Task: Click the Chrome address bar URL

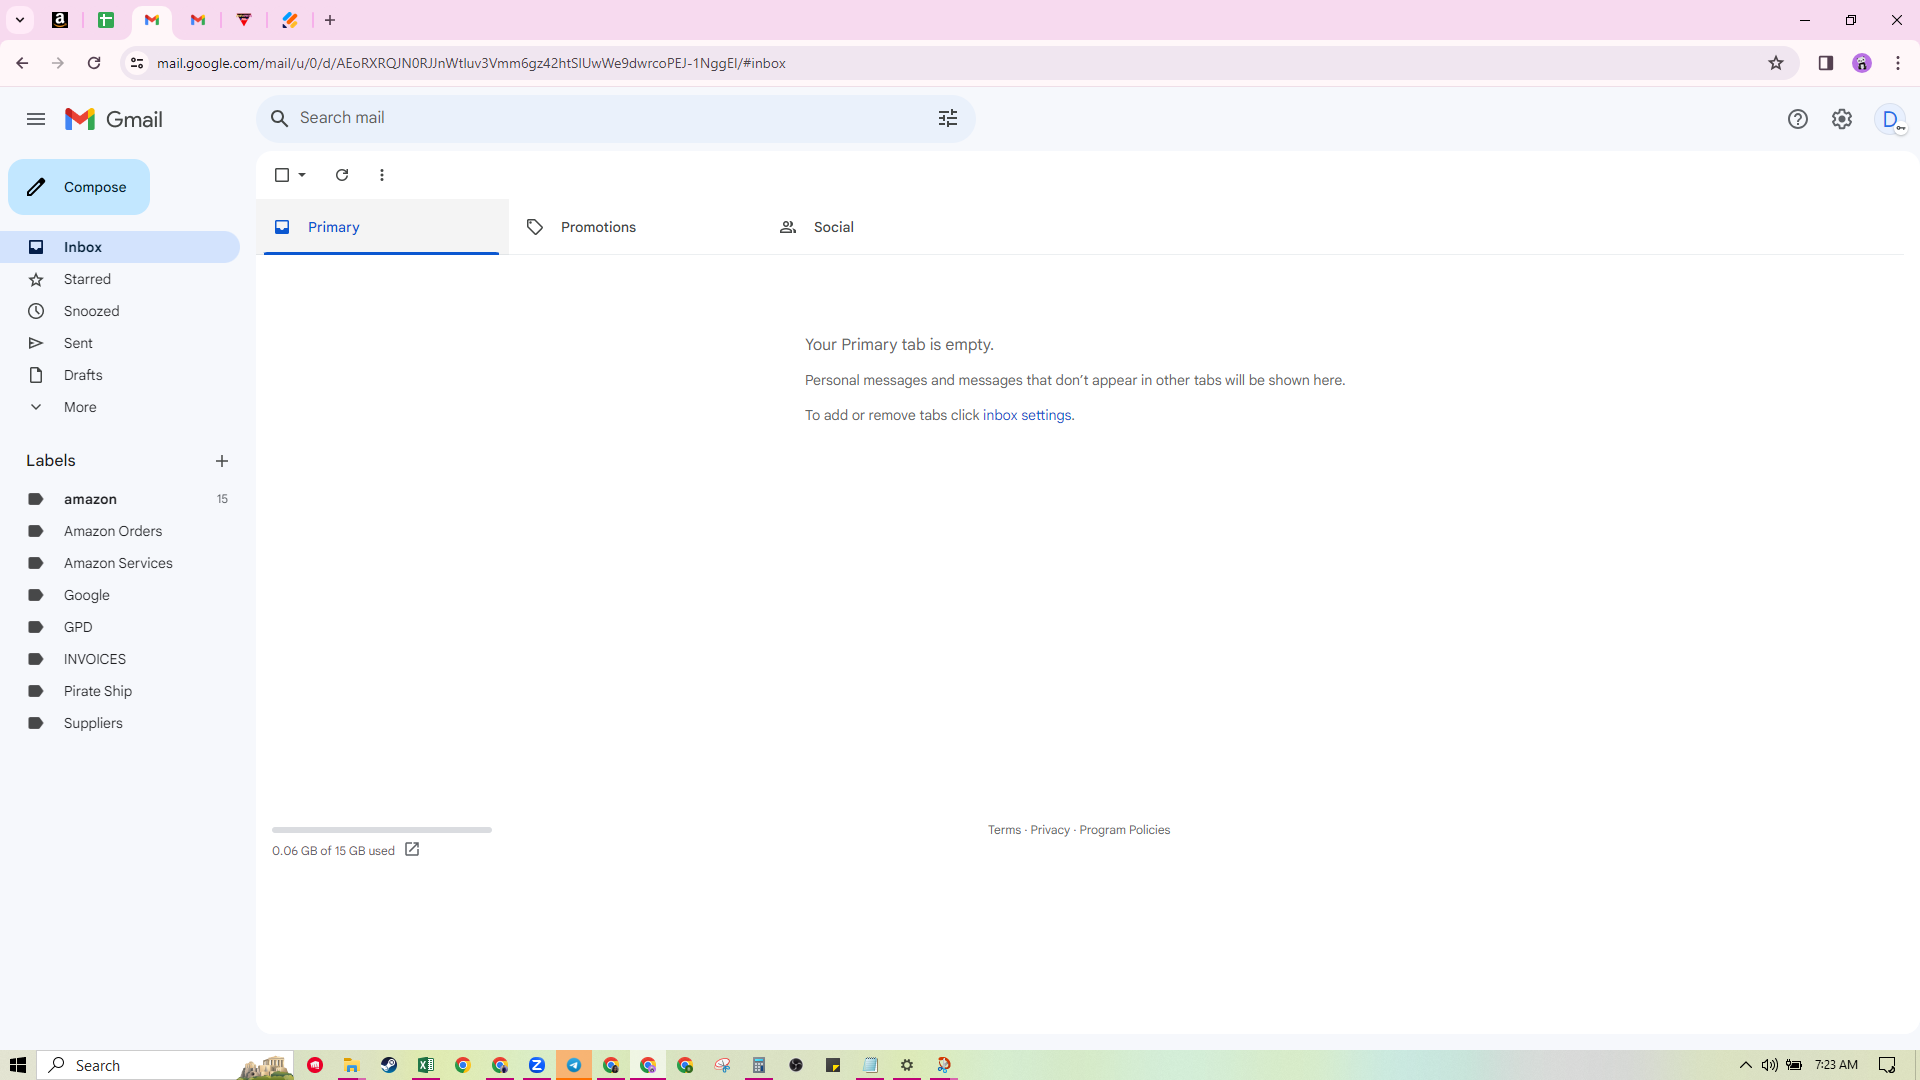Action: click(471, 63)
